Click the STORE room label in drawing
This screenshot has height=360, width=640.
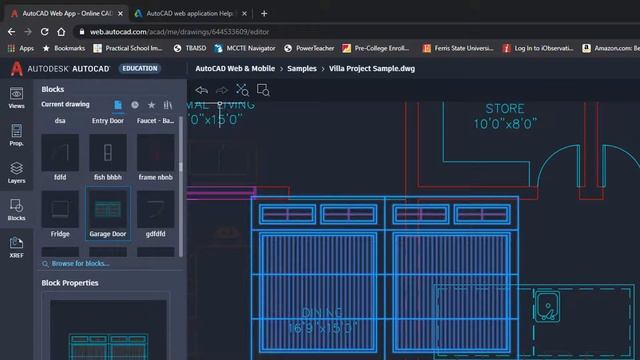point(505,109)
